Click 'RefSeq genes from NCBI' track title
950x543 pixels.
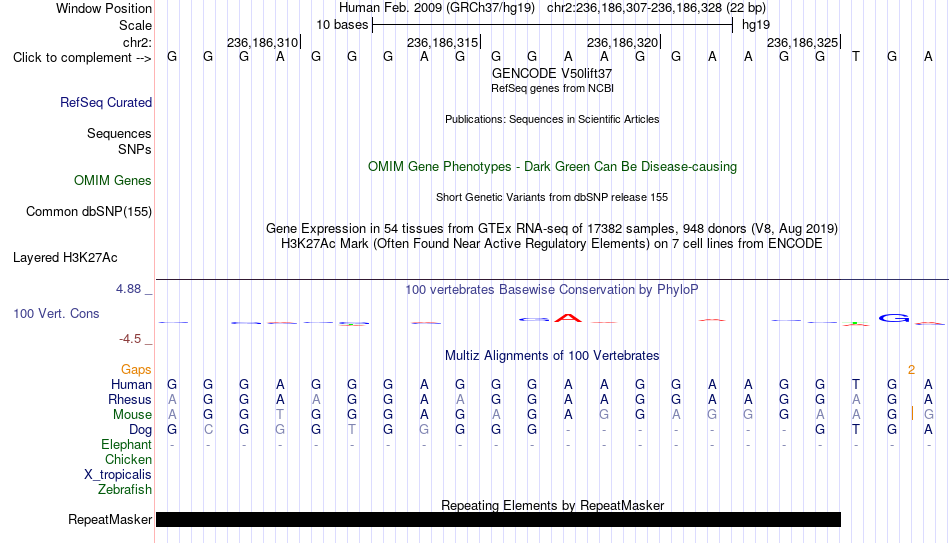pos(552,88)
